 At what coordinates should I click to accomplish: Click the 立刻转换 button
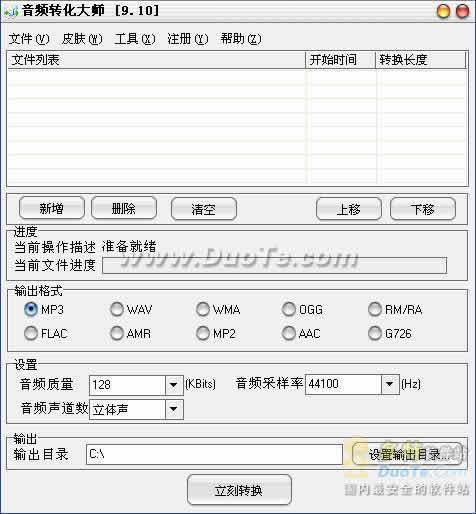pyautogui.click(x=239, y=490)
